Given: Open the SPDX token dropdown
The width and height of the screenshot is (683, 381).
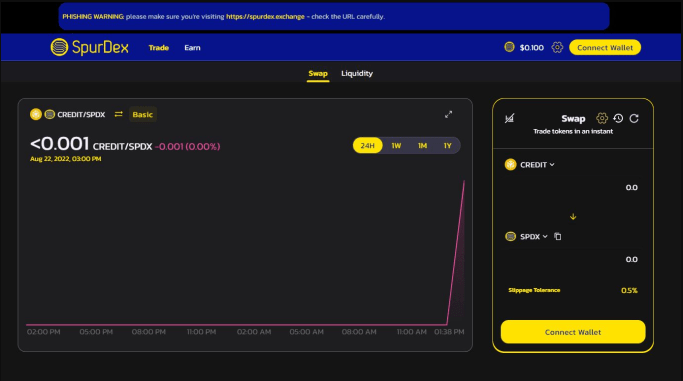Looking at the screenshot, I should click(534, 236).
